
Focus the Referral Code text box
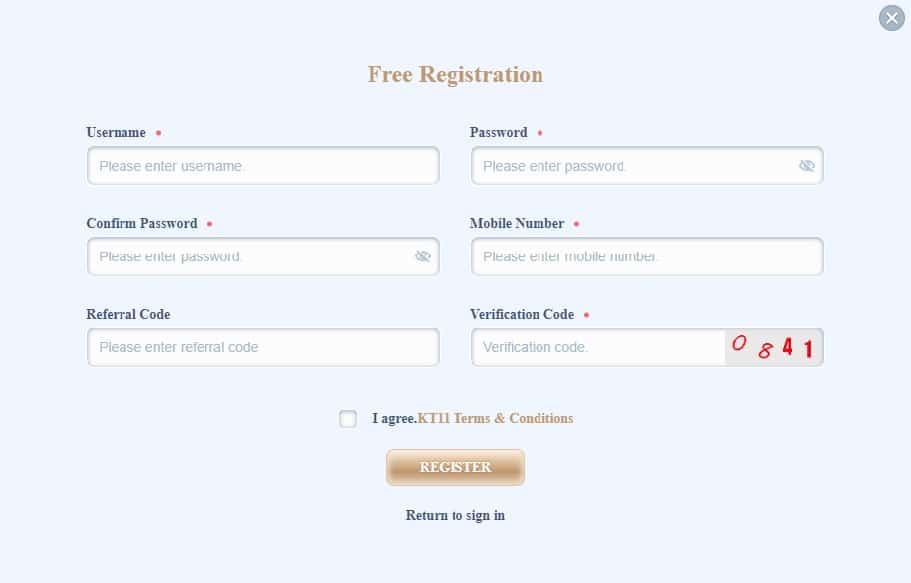click(x=263, y=347)
